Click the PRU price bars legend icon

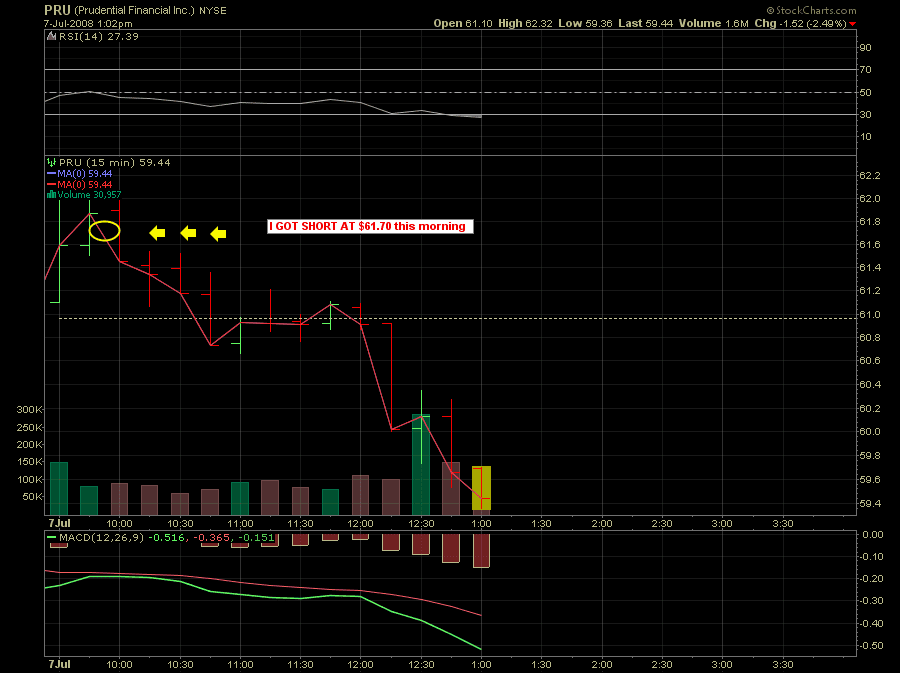(52, 163)
